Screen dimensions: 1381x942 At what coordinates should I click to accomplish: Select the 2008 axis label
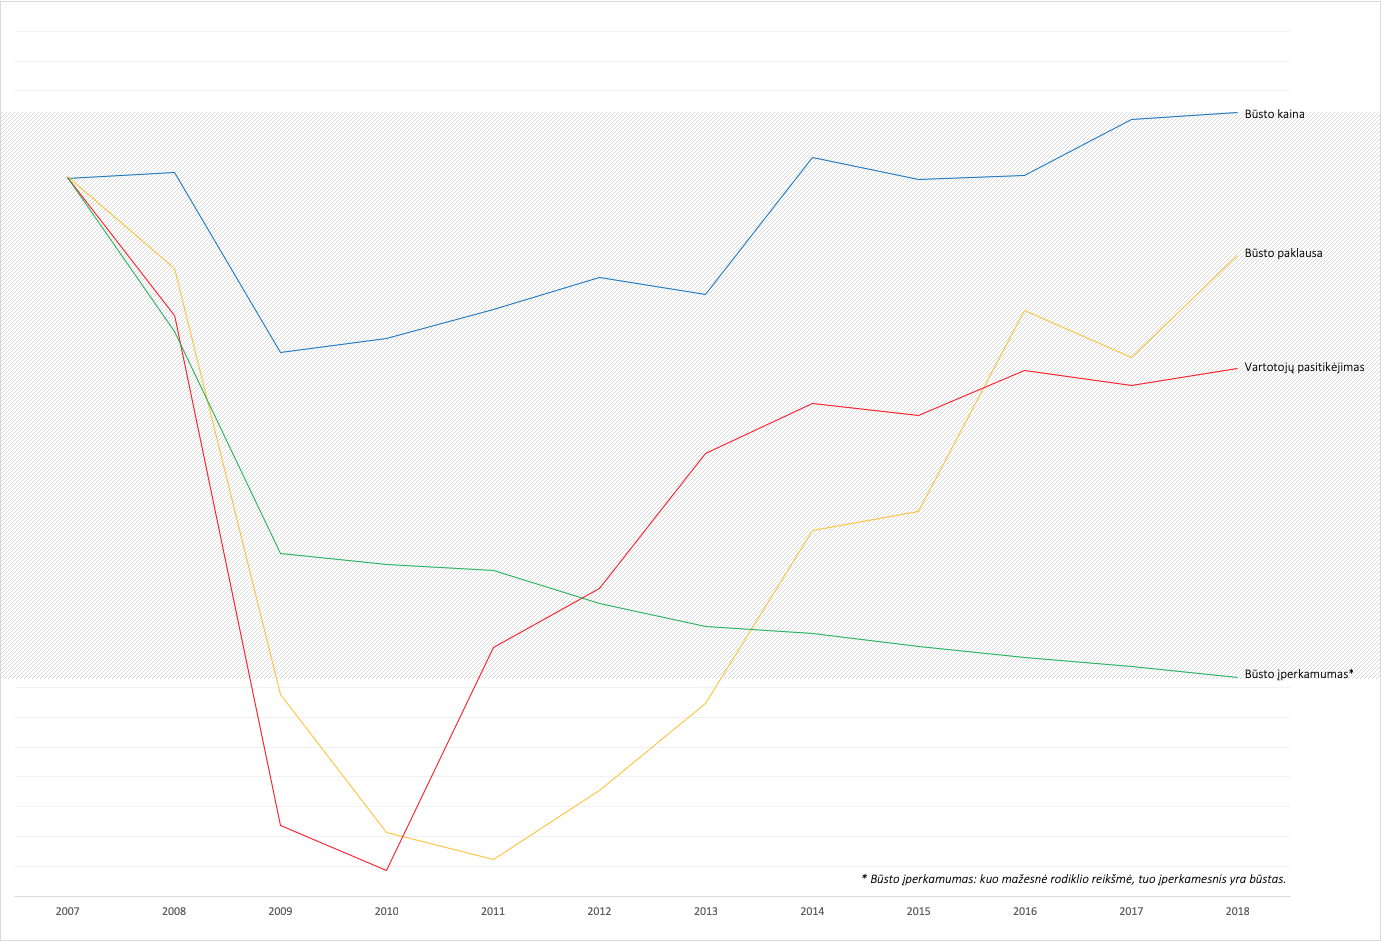(x=174, y=911)
